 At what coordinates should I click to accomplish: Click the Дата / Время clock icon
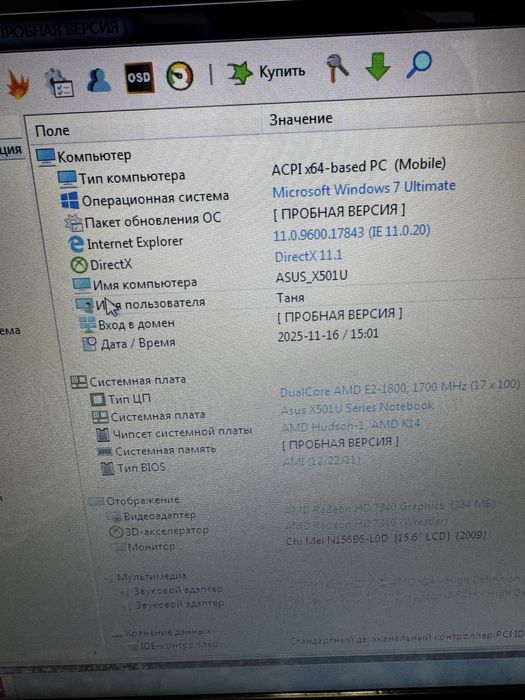point(89,344)
